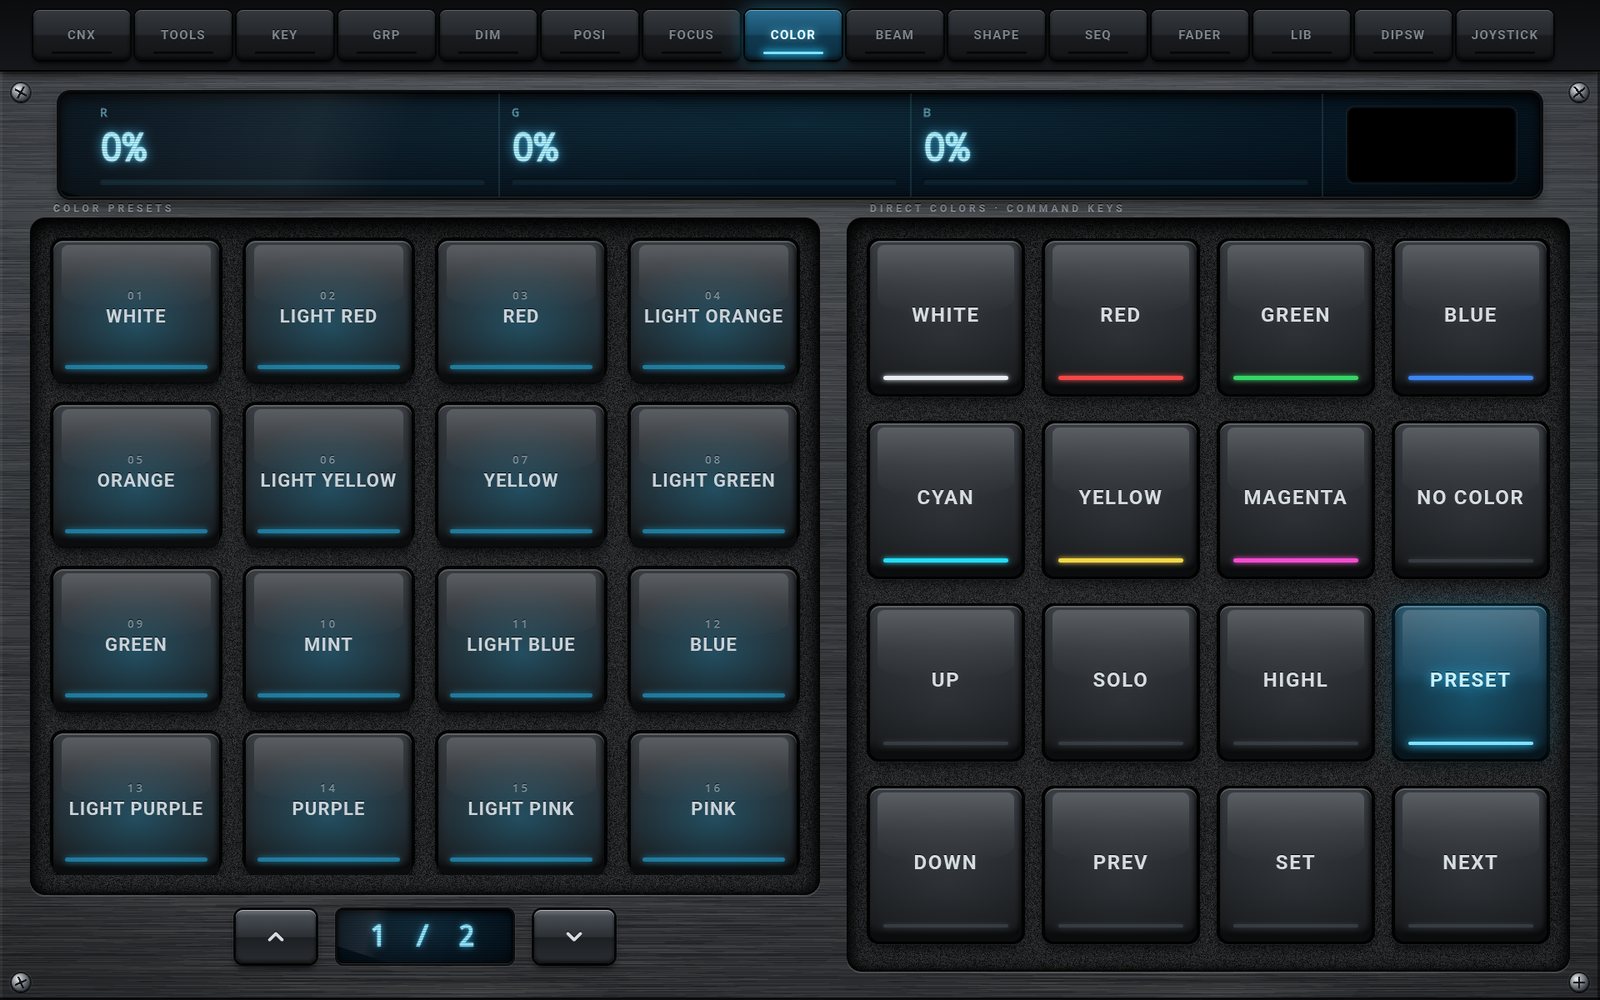This screenshot has height=1000, width=1600.
Task: Choose direct color YELLOW key
Action: [x=1120, y=499]
